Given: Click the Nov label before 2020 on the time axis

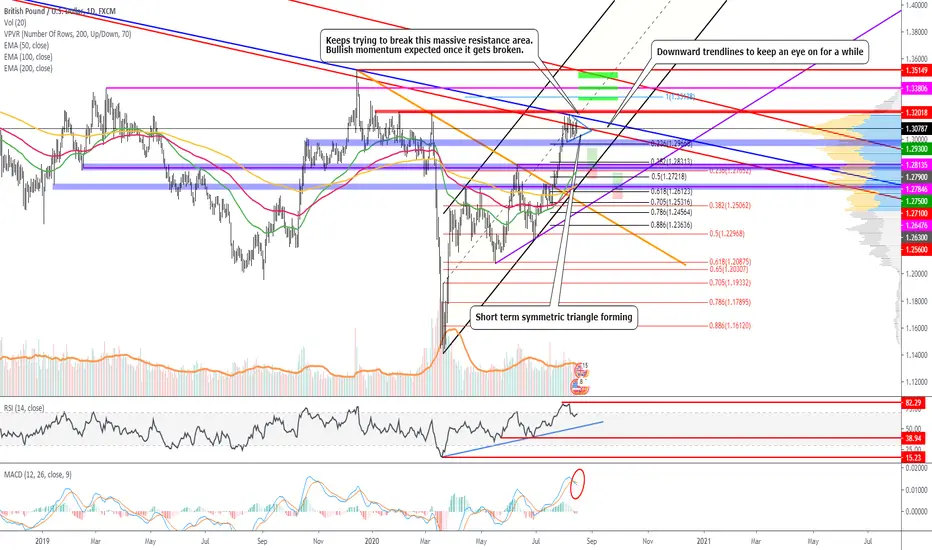Looking at the screenshot, I should pos(318,541).
